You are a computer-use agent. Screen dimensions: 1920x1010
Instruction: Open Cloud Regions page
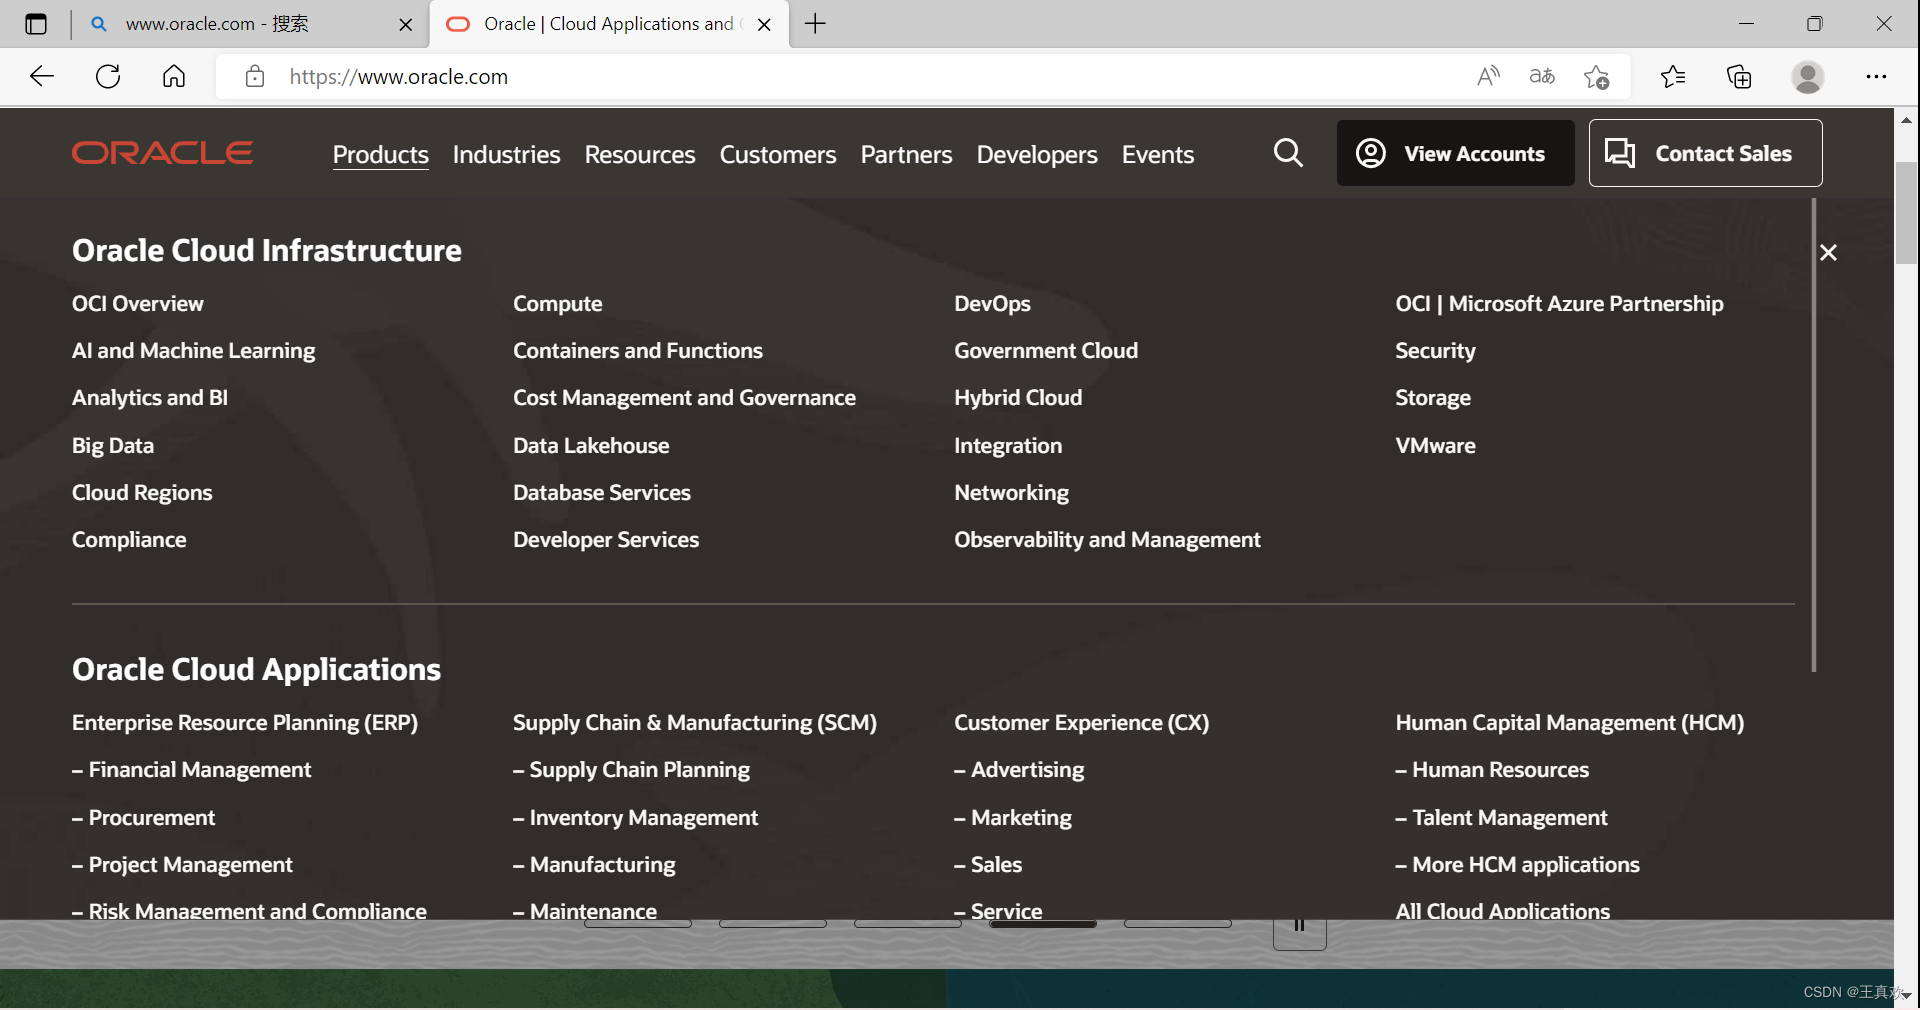(x=142, y=493)
